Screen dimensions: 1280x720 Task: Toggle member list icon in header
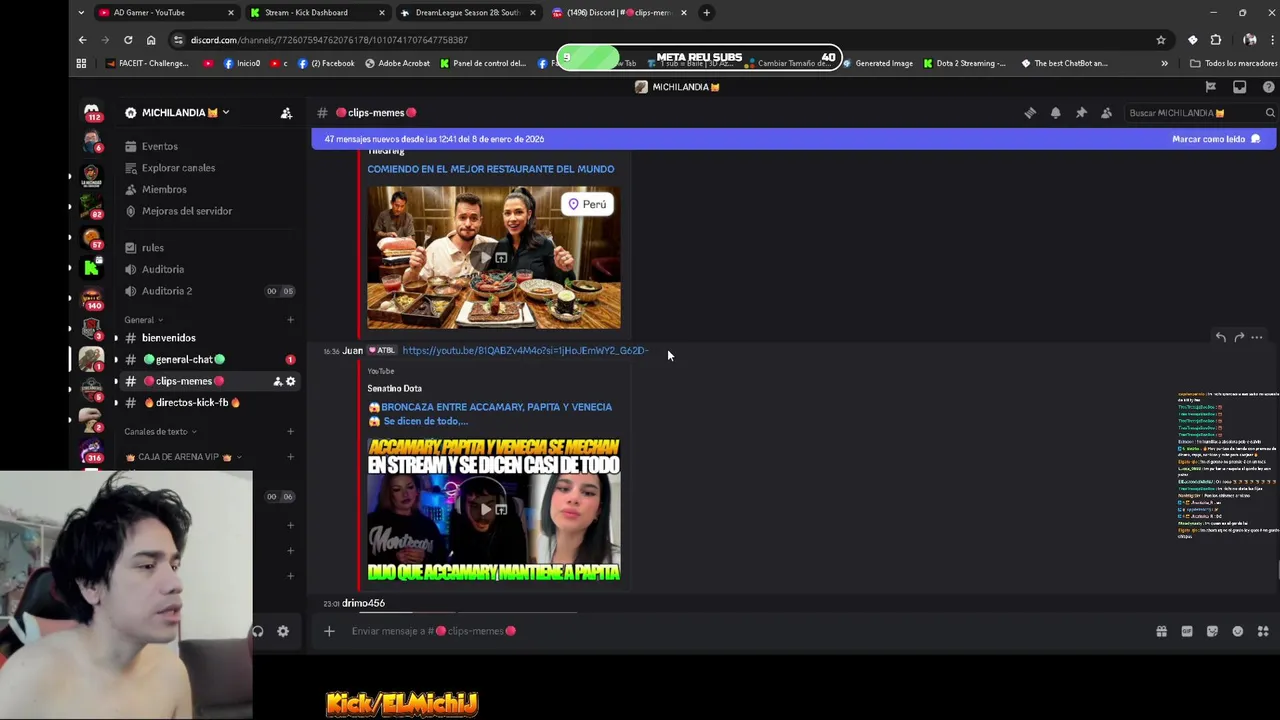(x=1106, y=113)
